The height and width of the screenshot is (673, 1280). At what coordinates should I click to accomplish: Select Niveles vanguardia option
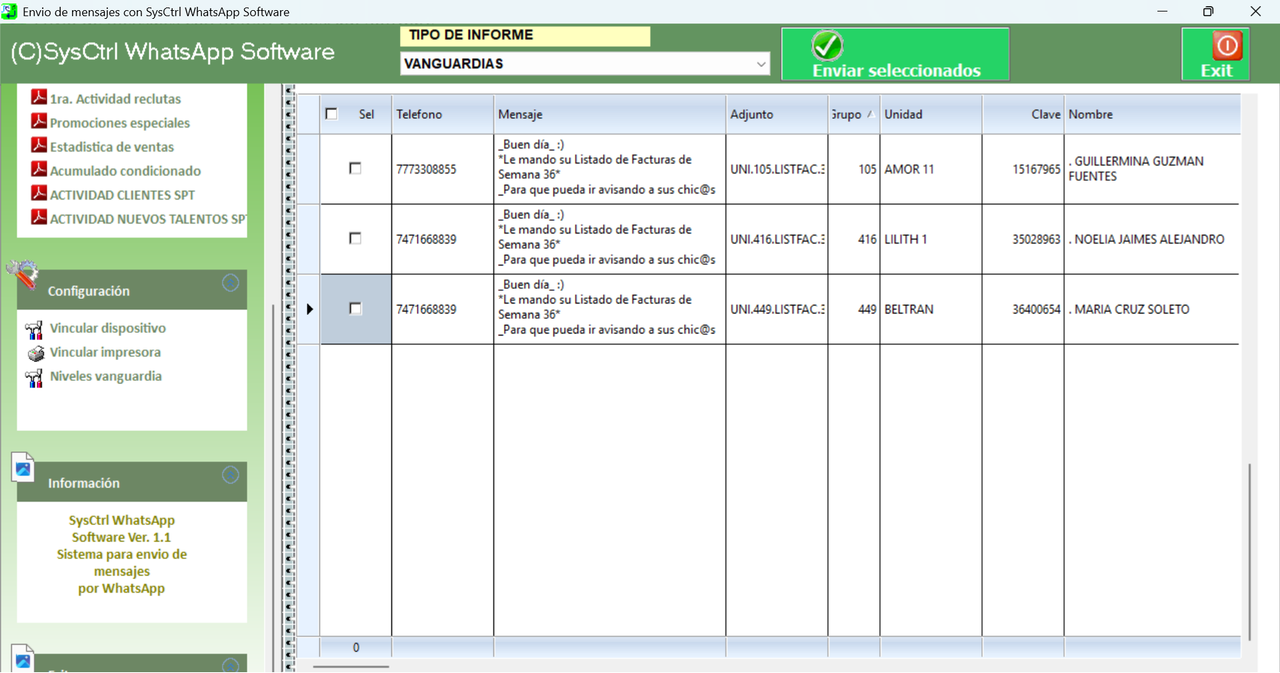[x=106, y=376]
